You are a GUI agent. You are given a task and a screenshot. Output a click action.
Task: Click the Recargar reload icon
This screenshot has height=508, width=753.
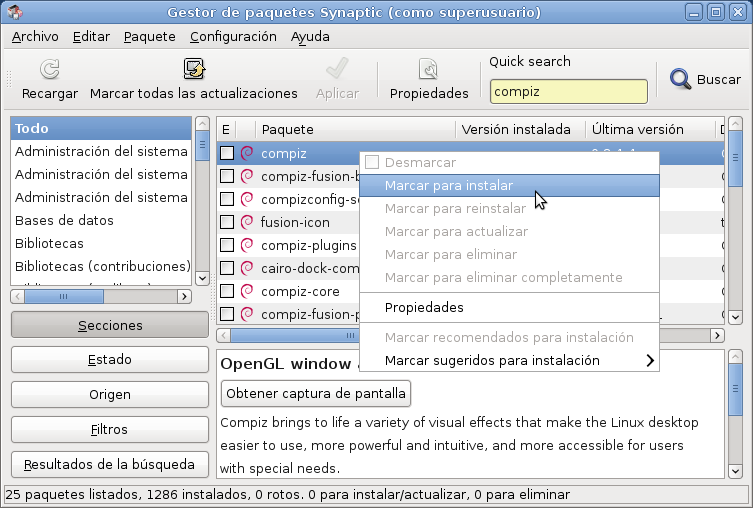(x=49, y=69)
